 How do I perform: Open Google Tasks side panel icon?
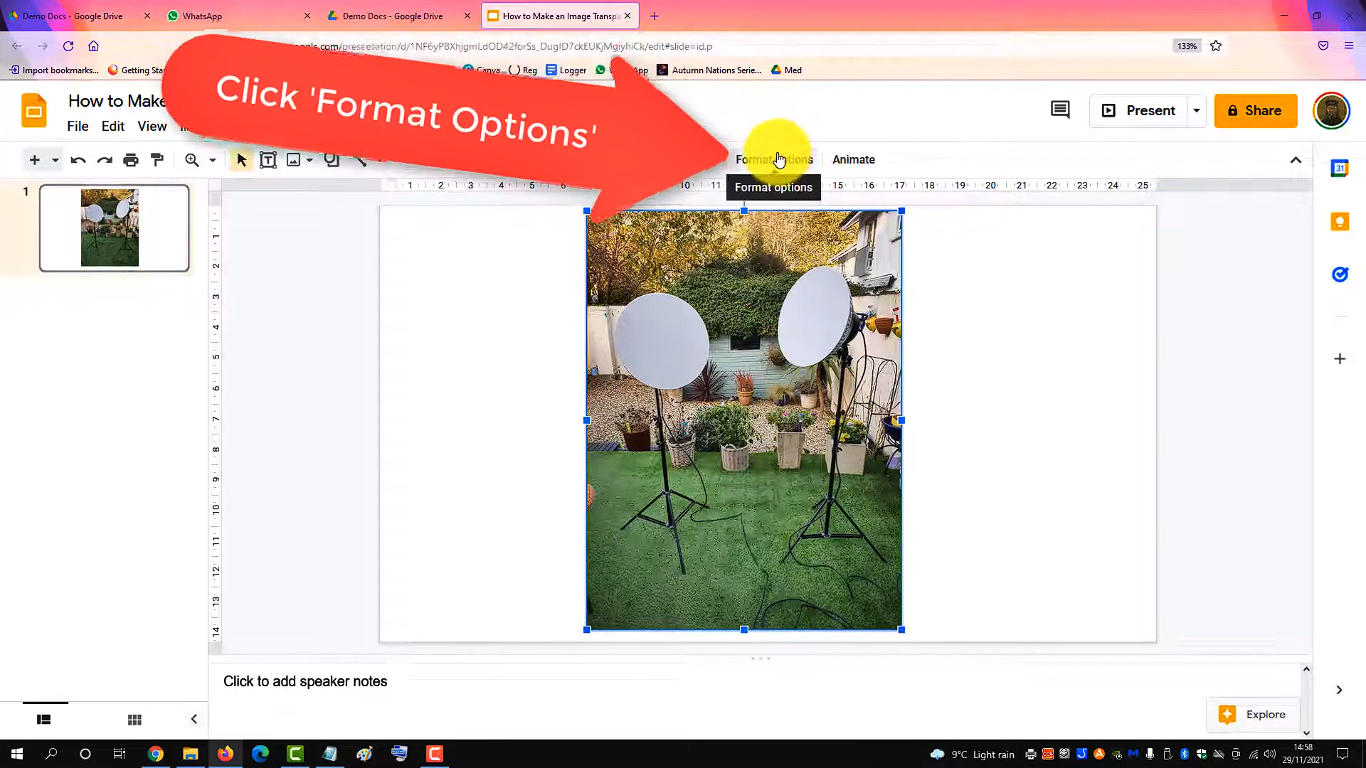(1340, 274)
